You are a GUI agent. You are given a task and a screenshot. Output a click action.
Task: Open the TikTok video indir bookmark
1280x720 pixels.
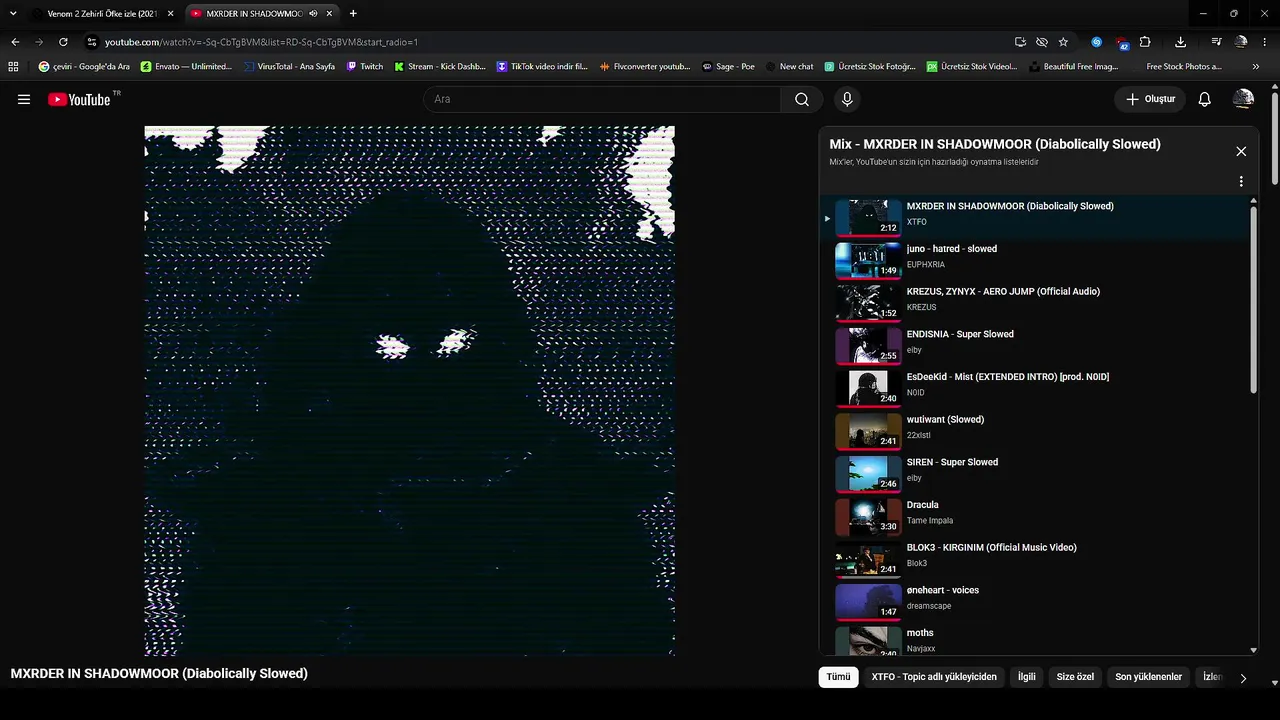[x=542, y=67]
